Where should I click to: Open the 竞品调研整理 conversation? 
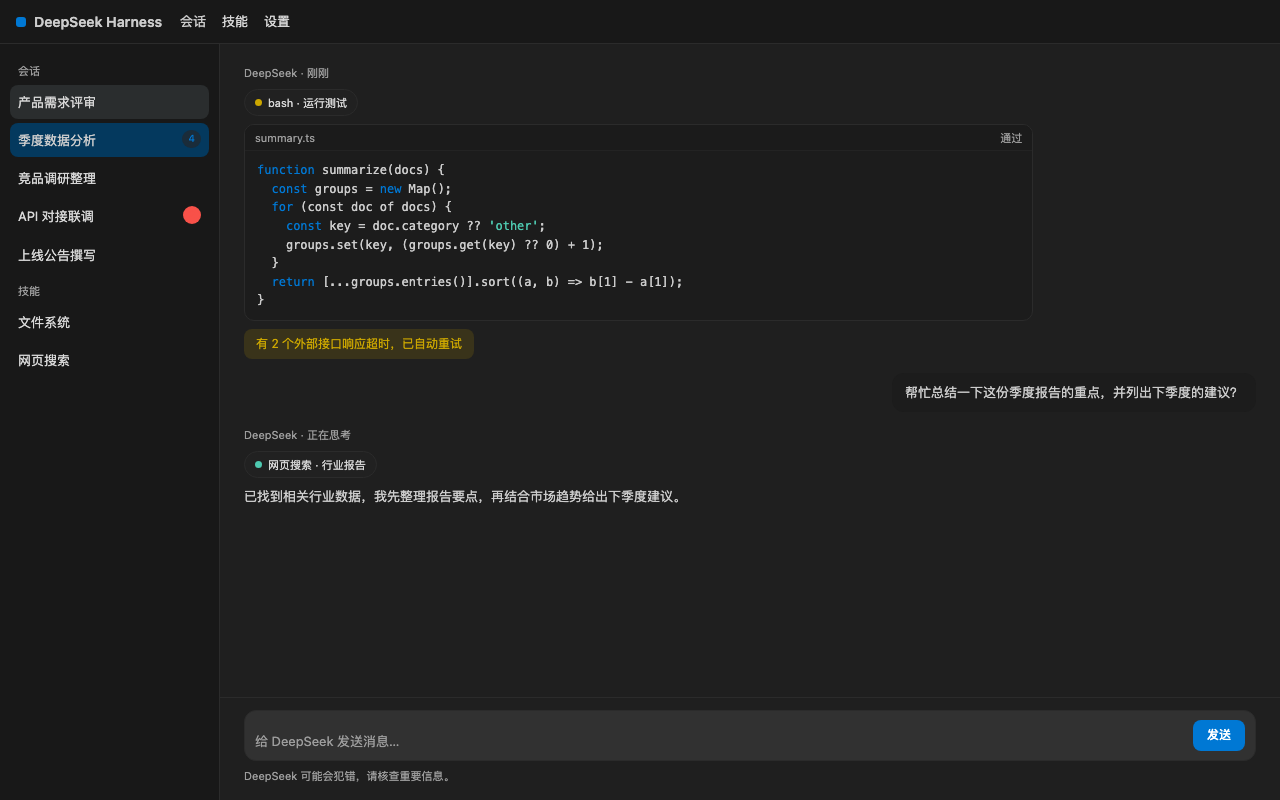(109, 178)
